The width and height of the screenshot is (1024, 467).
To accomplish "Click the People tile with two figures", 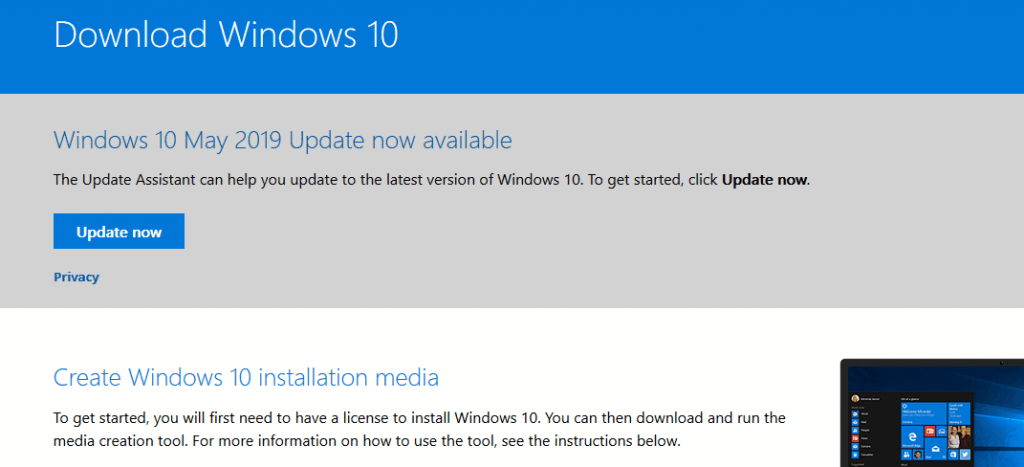I will tap(906, 455).
